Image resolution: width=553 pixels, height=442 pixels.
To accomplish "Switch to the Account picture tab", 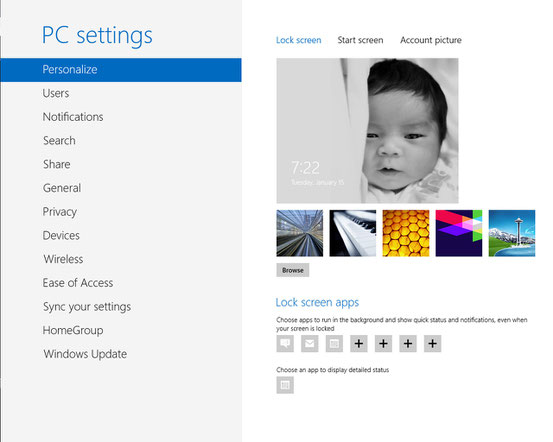I will (x=431, y=41).
